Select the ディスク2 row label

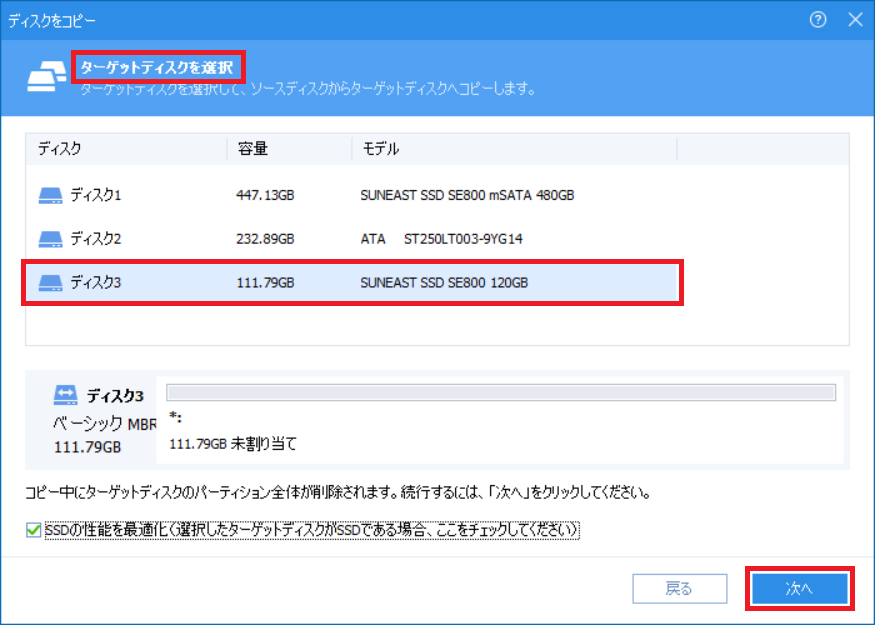(95, 238)
